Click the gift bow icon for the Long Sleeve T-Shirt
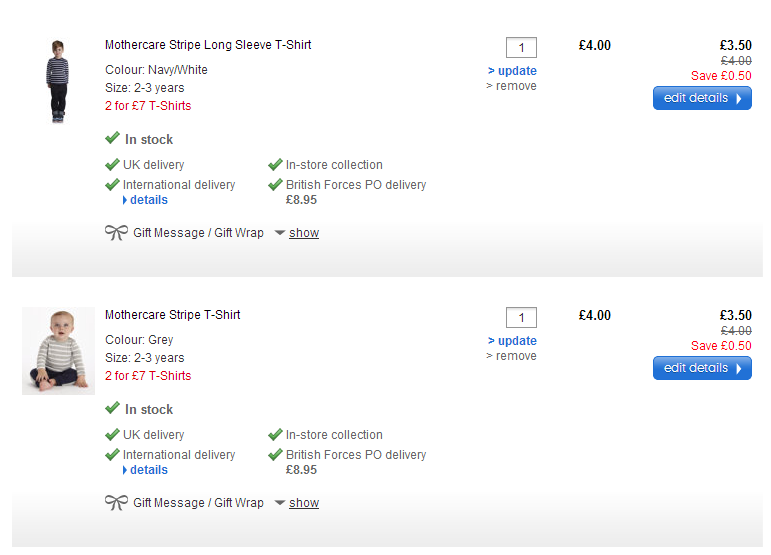The height and width of the screenshot is (555, 771). coord(116,233)
